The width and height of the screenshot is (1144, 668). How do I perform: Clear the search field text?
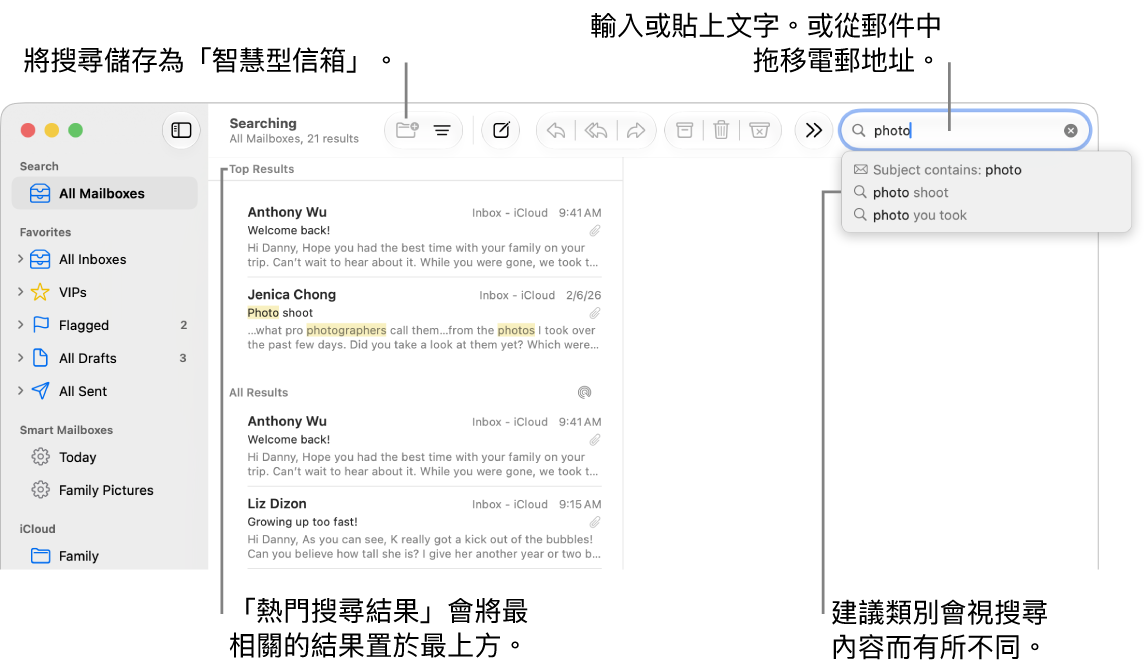click(x=1070, y=131)
